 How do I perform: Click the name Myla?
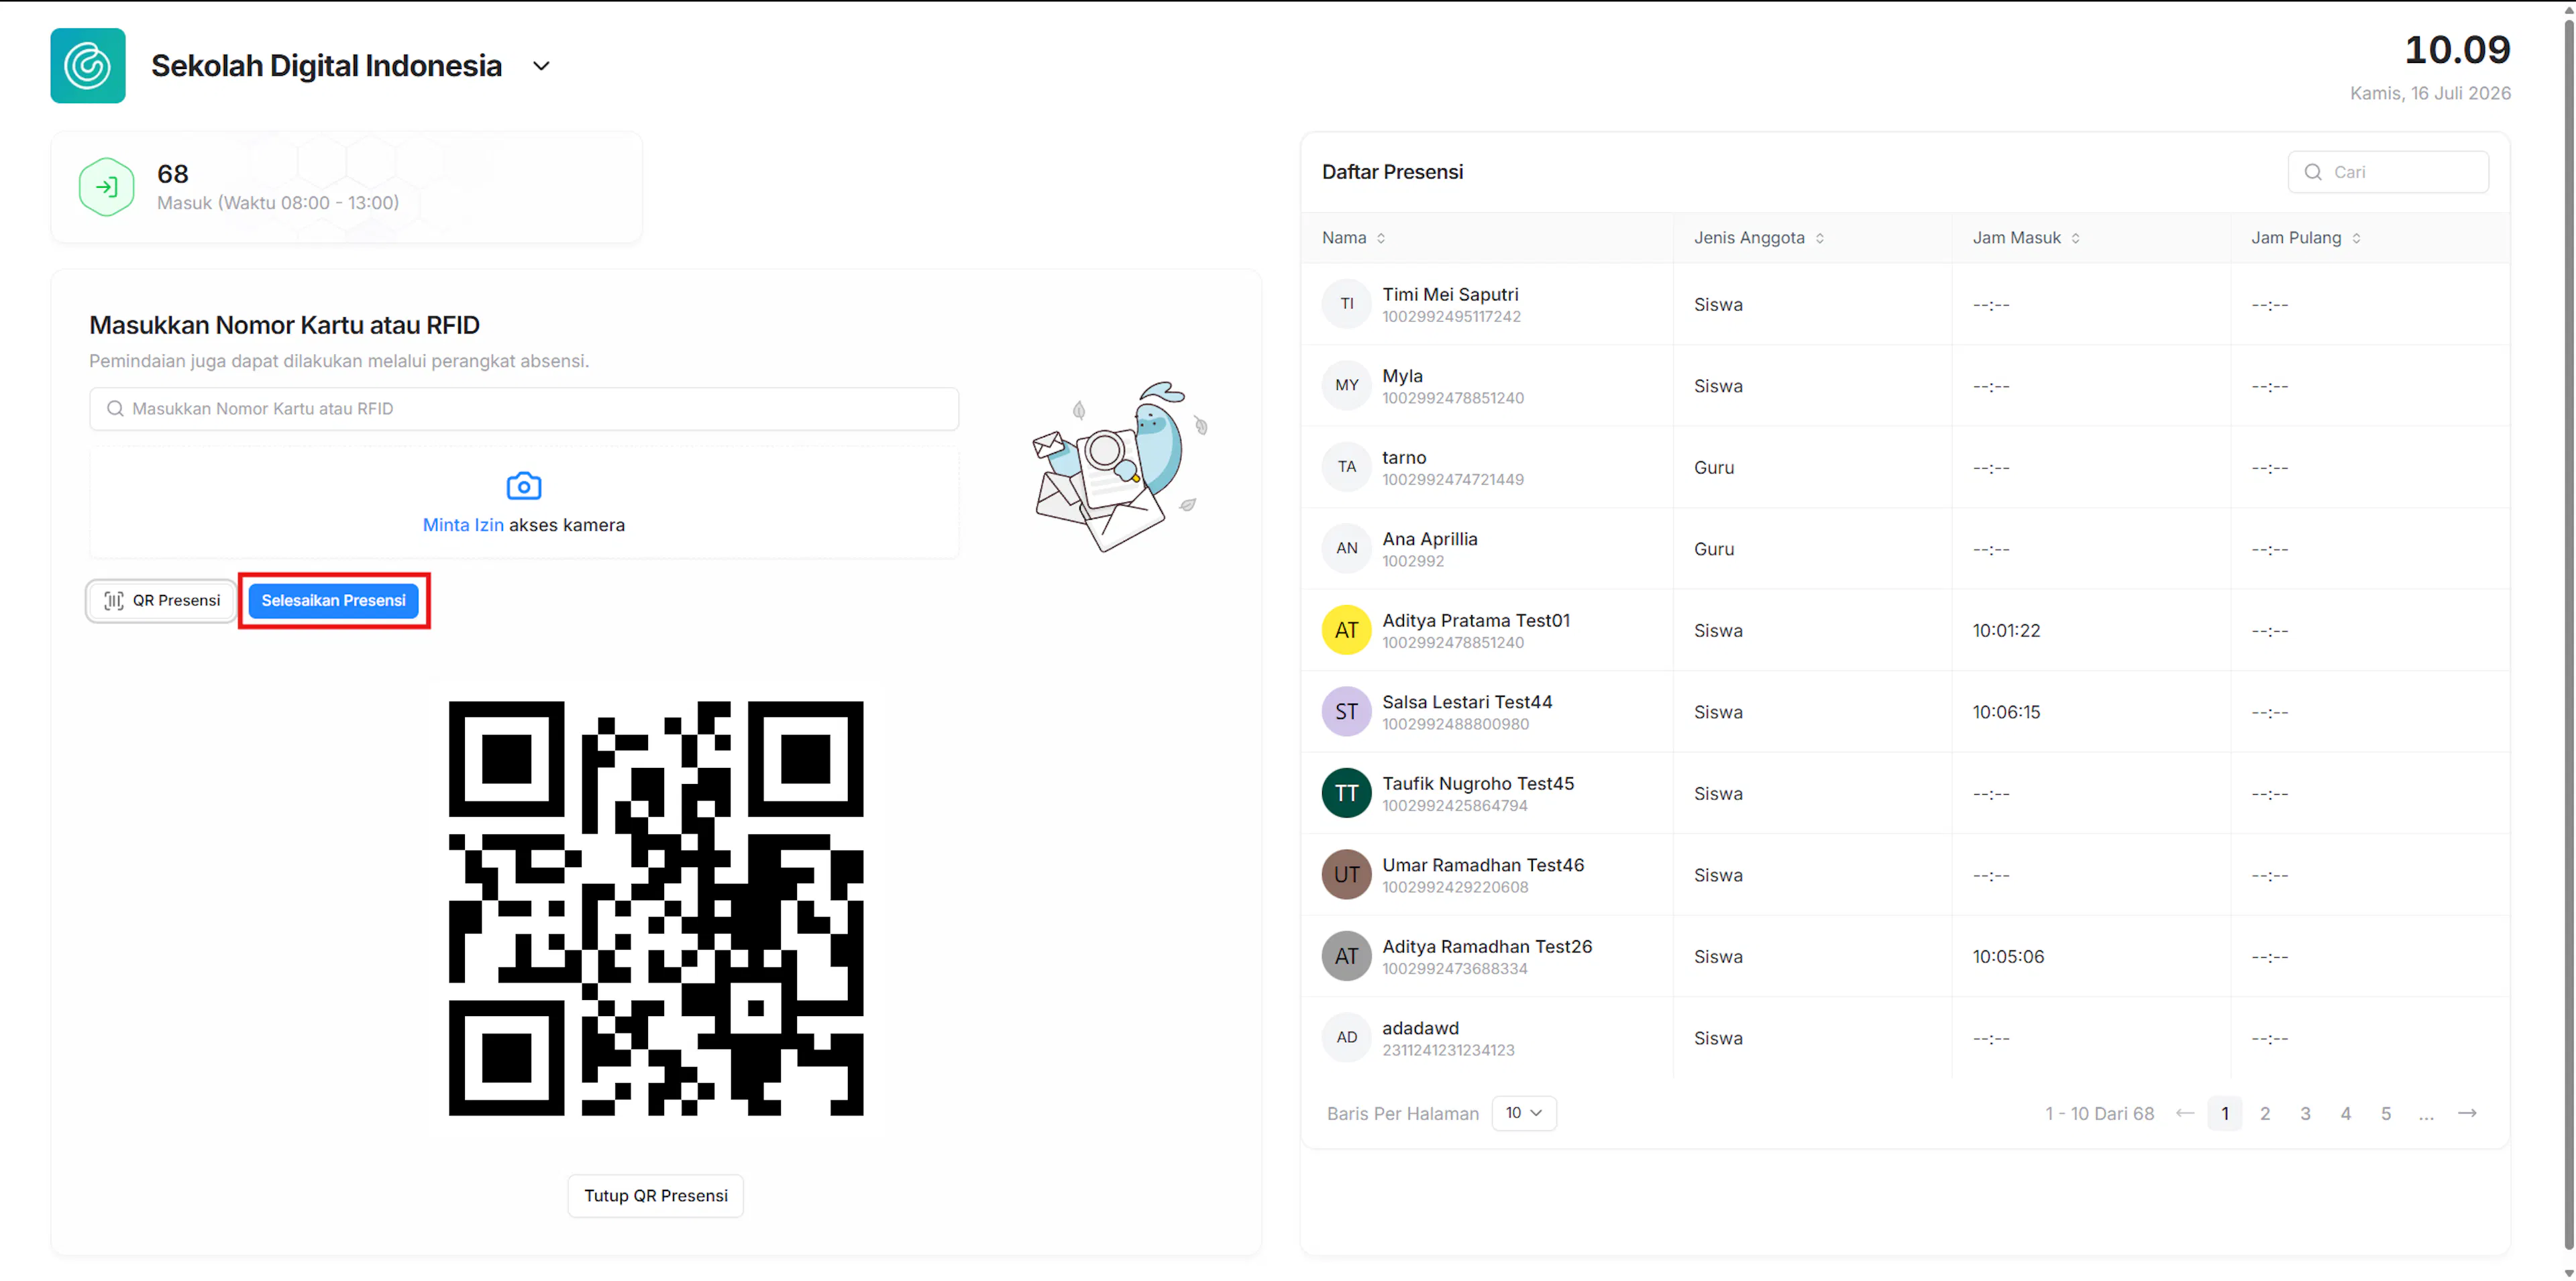(x=1402, y=376)
